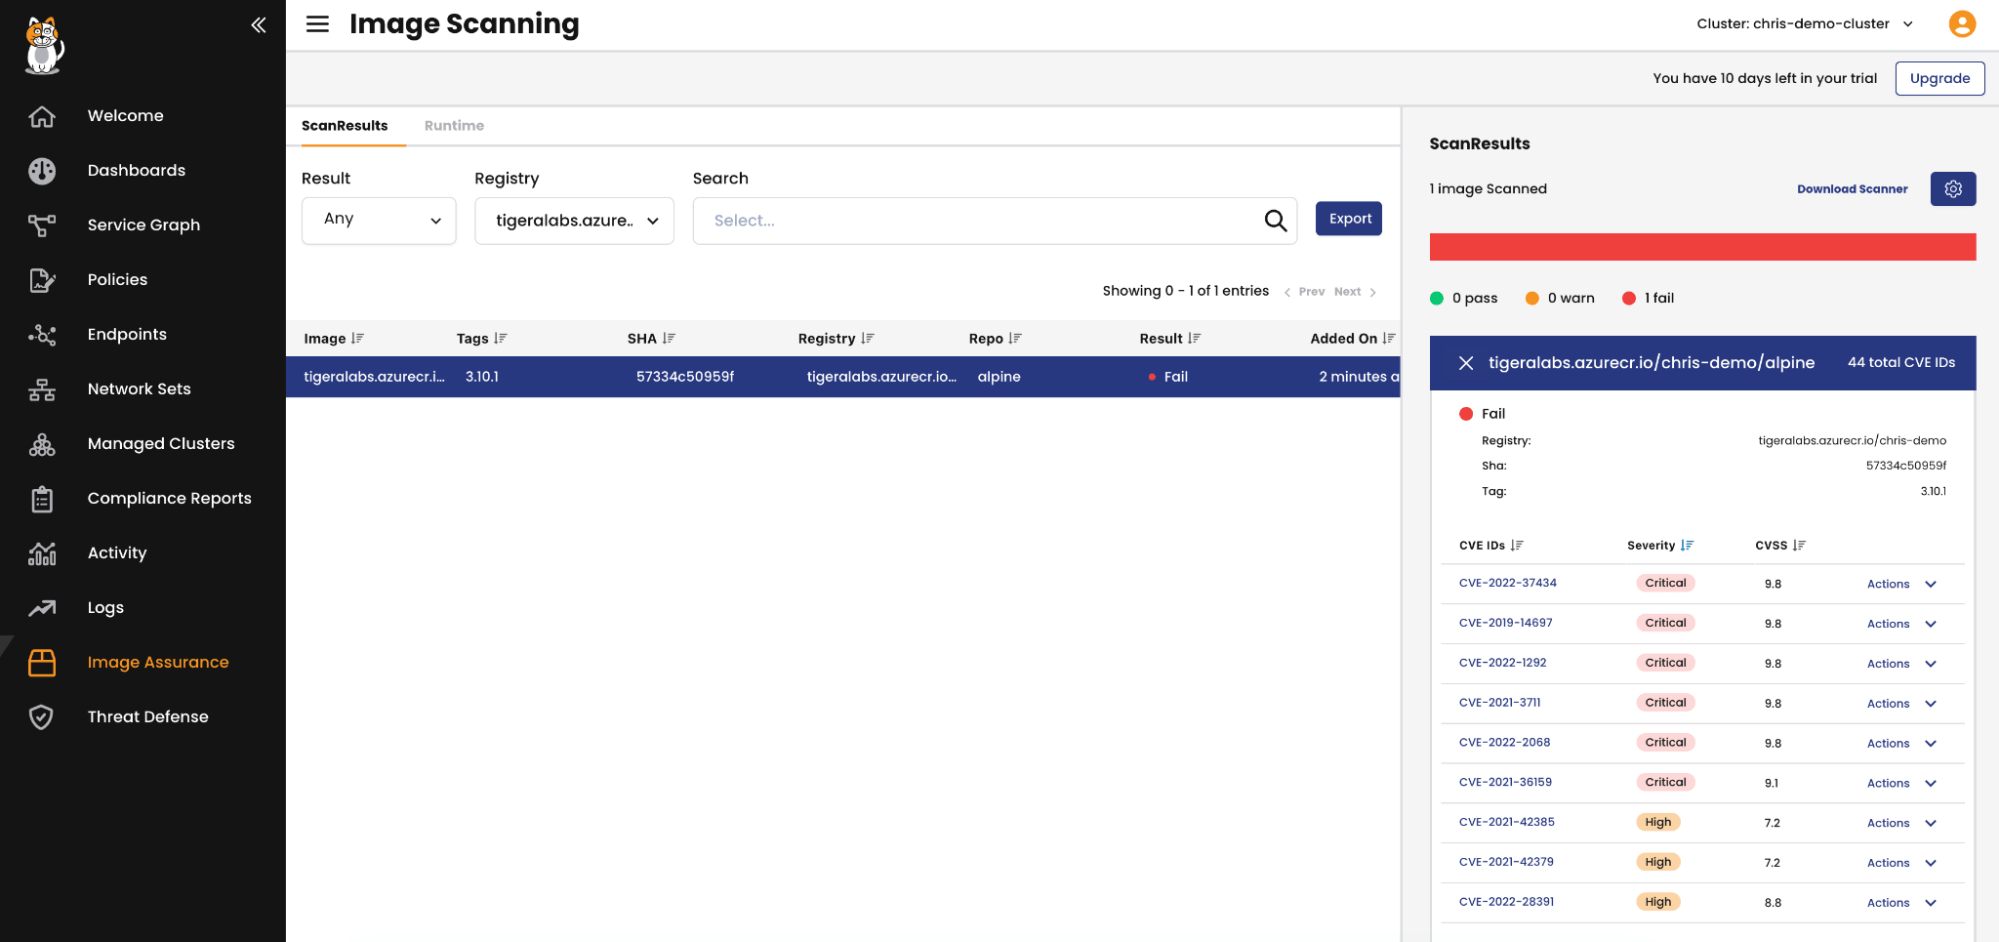Open the user account avatar icon

tap(1962, 24)
